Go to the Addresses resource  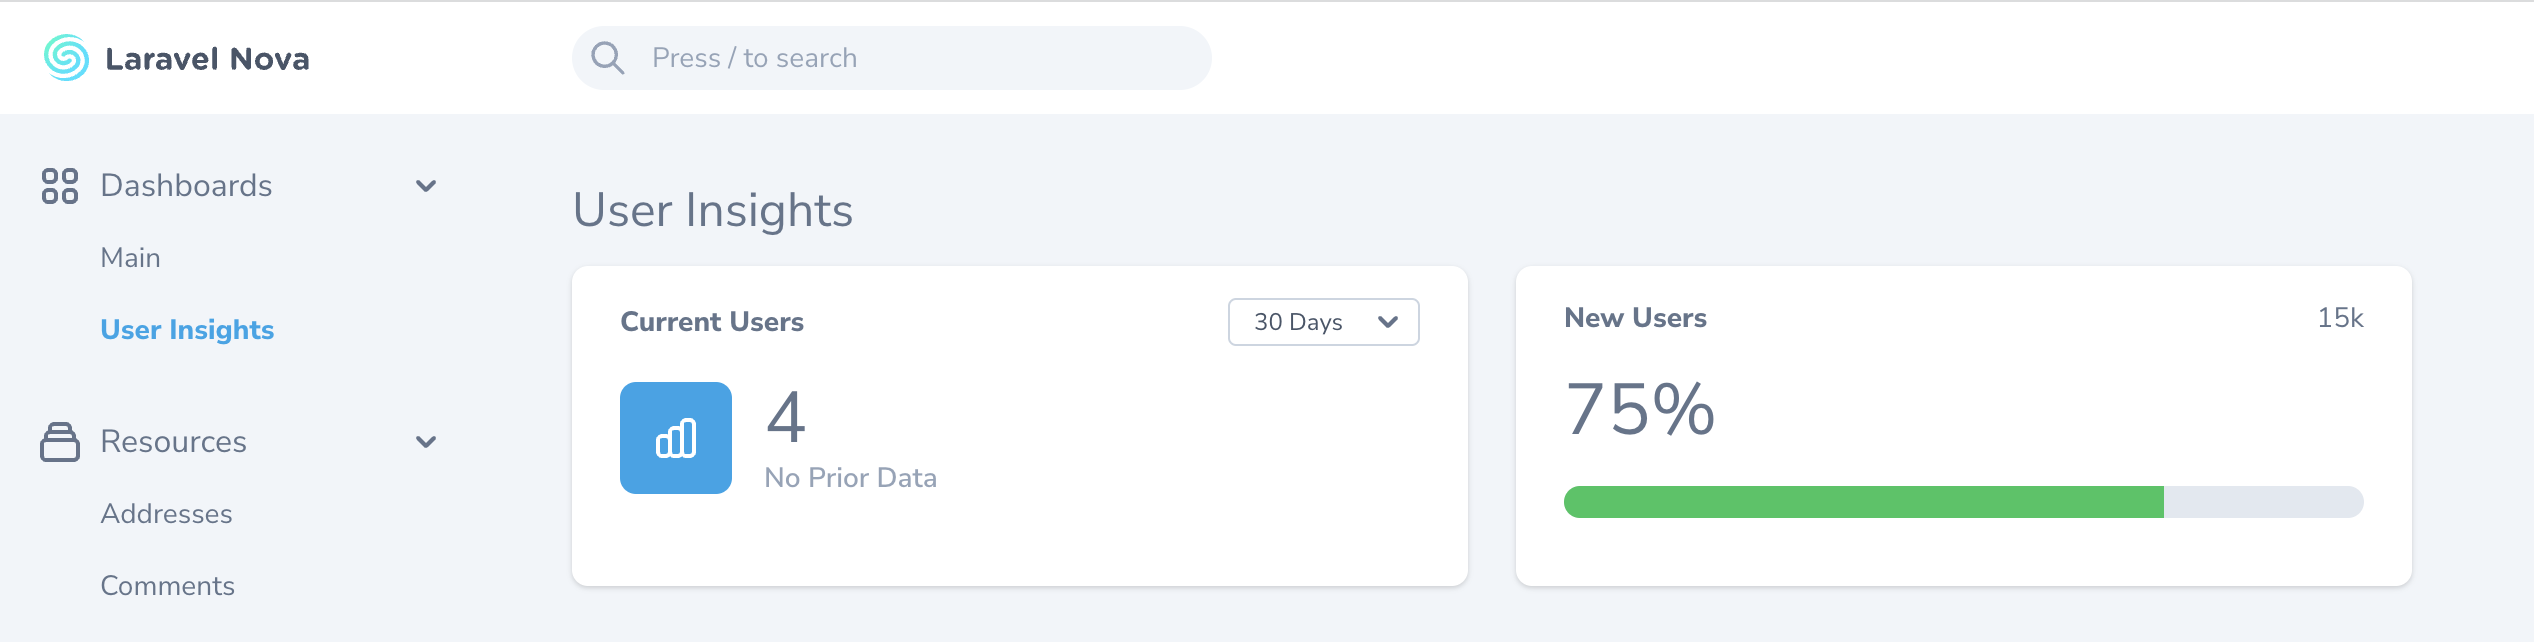click(x=167, y=514)
